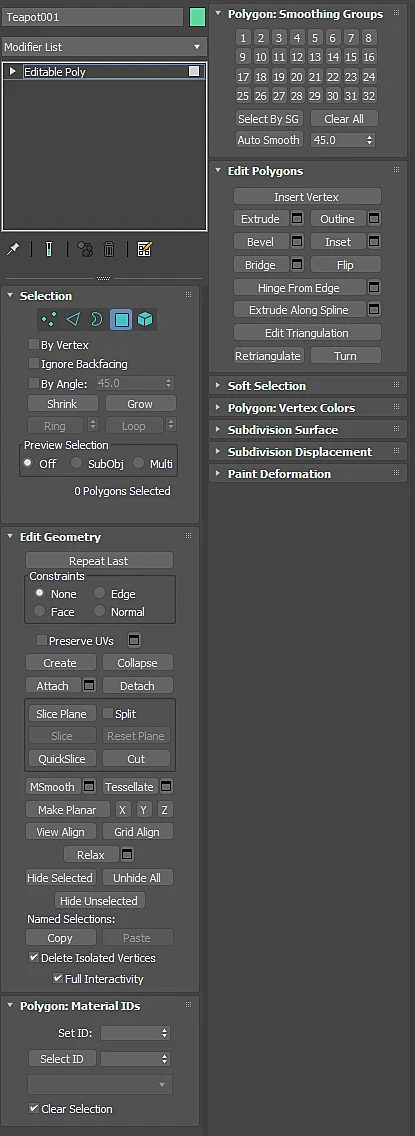Open Extrude settings box icon
The width and height of the screenshot is (415, 1136).
click(x=297, y=219)
